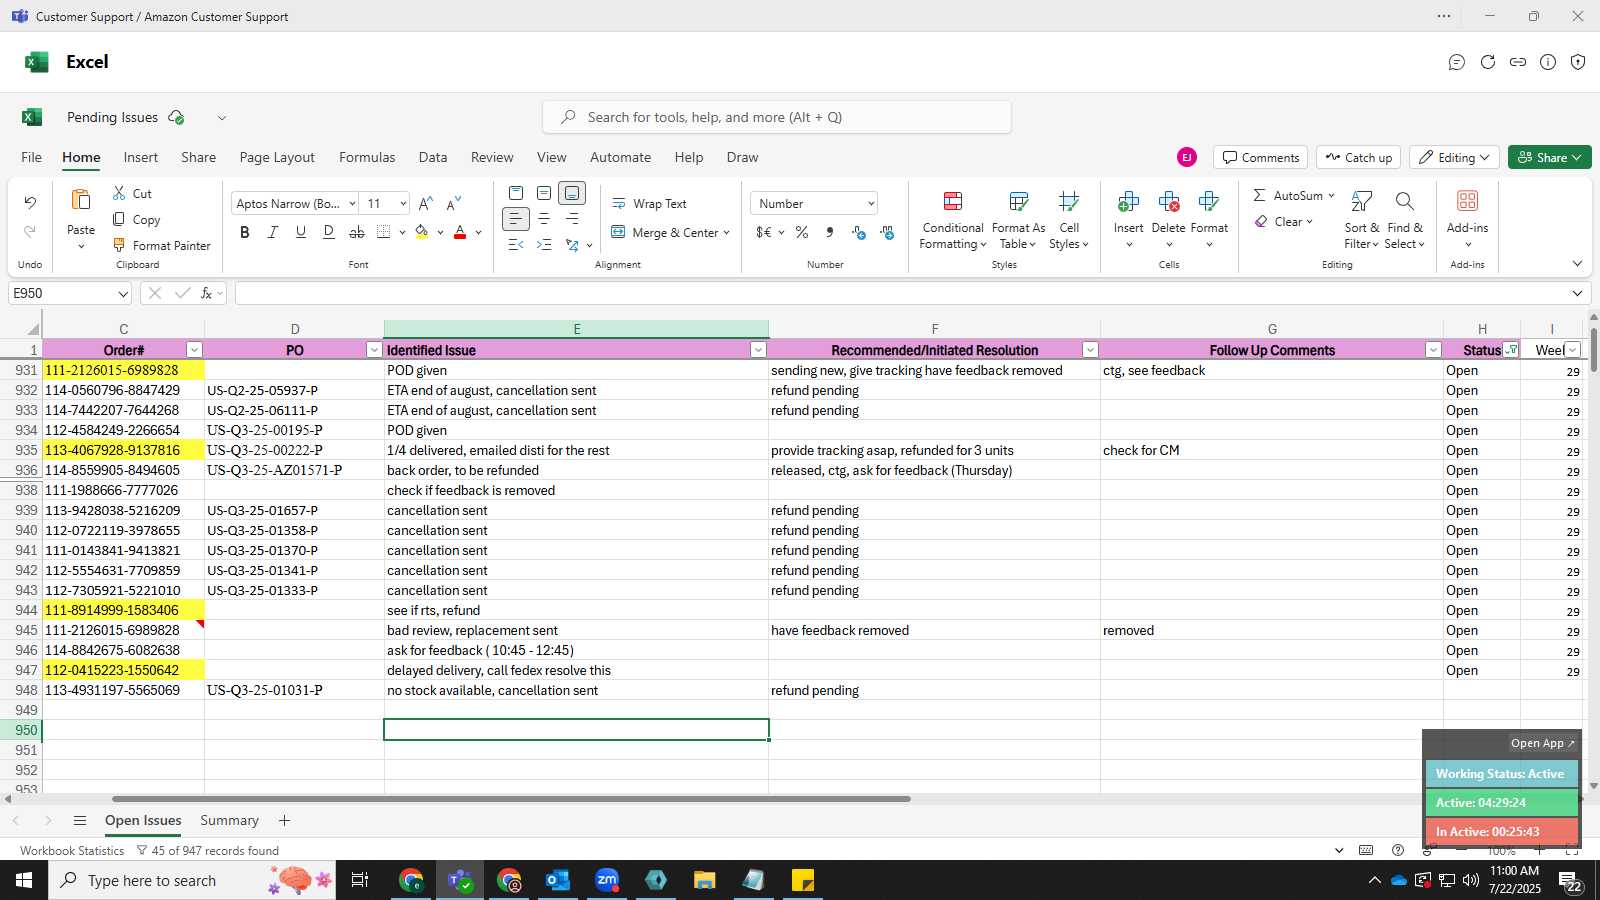The width and height of the screenshot is (1600, 900).
Task: Click the Redo arrow icon
Action: click(x=30, y=231)
